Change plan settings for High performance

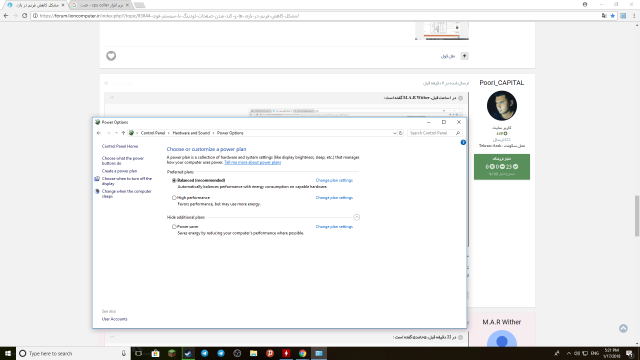334,198
